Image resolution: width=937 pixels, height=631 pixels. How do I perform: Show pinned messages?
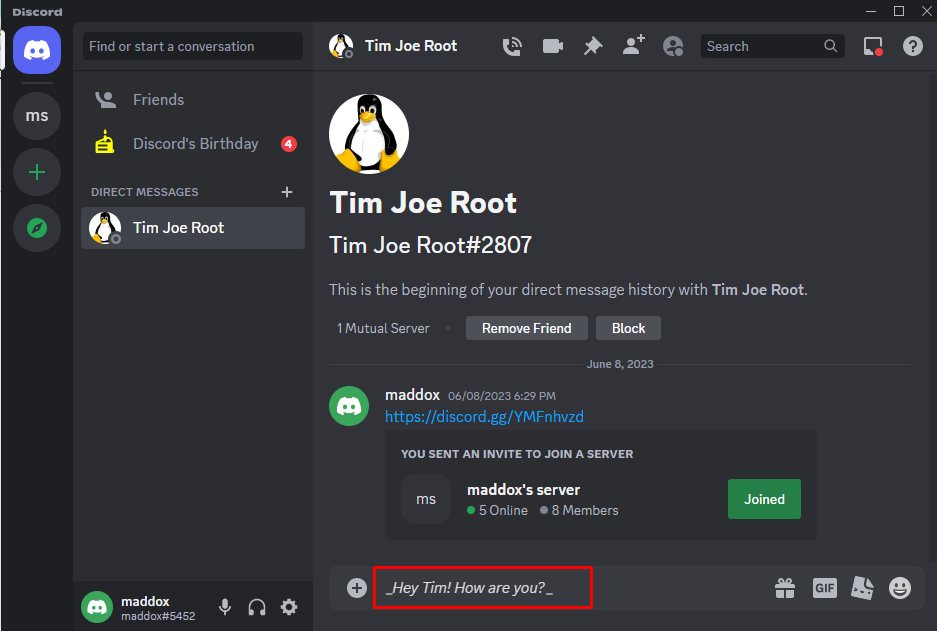(593, 46)
